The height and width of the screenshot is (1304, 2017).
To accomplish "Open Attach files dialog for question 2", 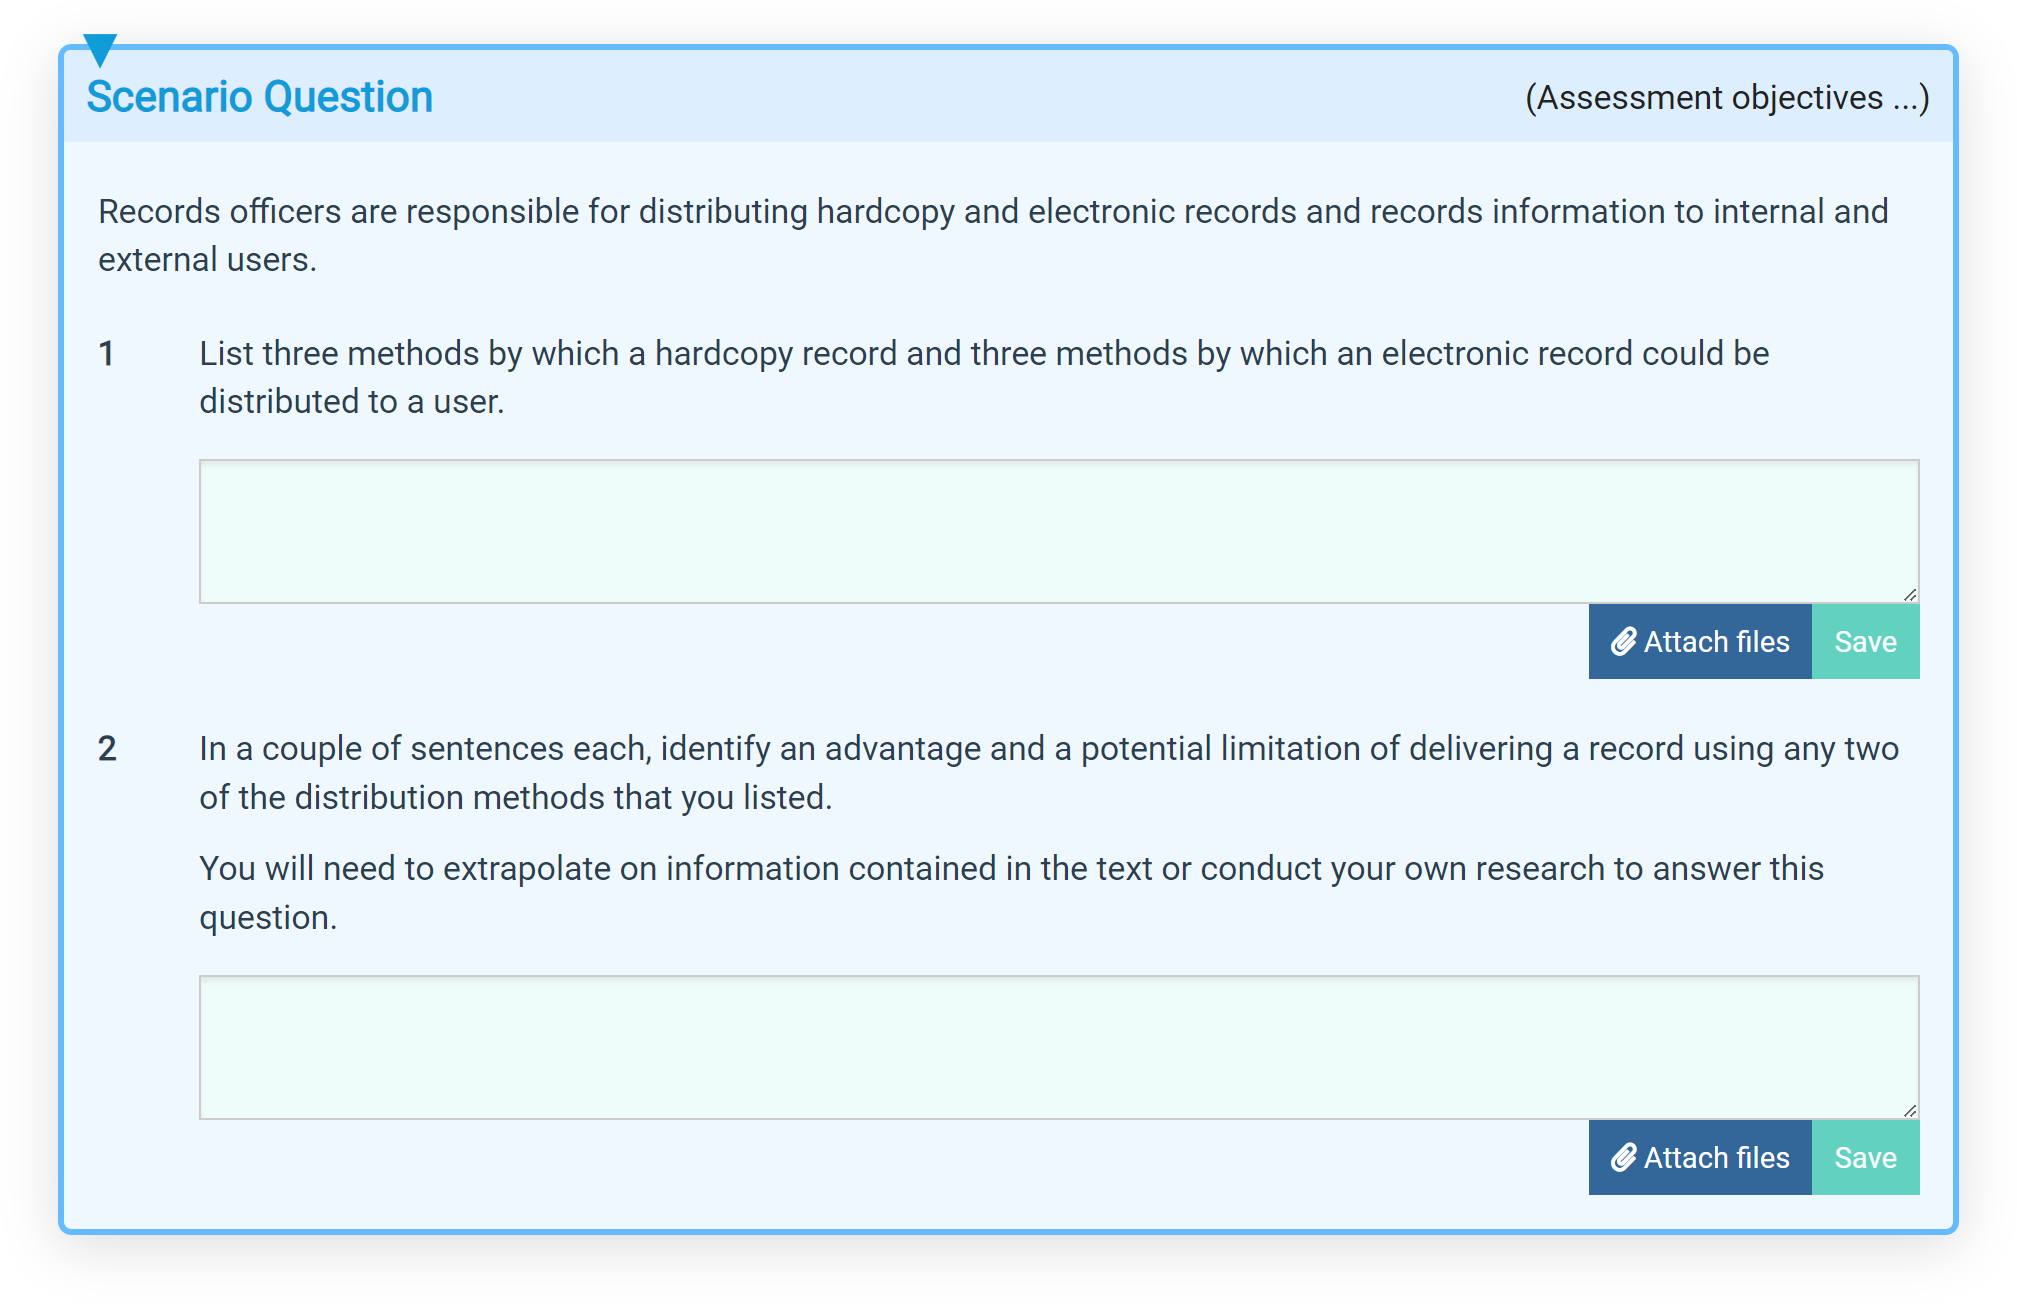I will click(1700, 1157).
